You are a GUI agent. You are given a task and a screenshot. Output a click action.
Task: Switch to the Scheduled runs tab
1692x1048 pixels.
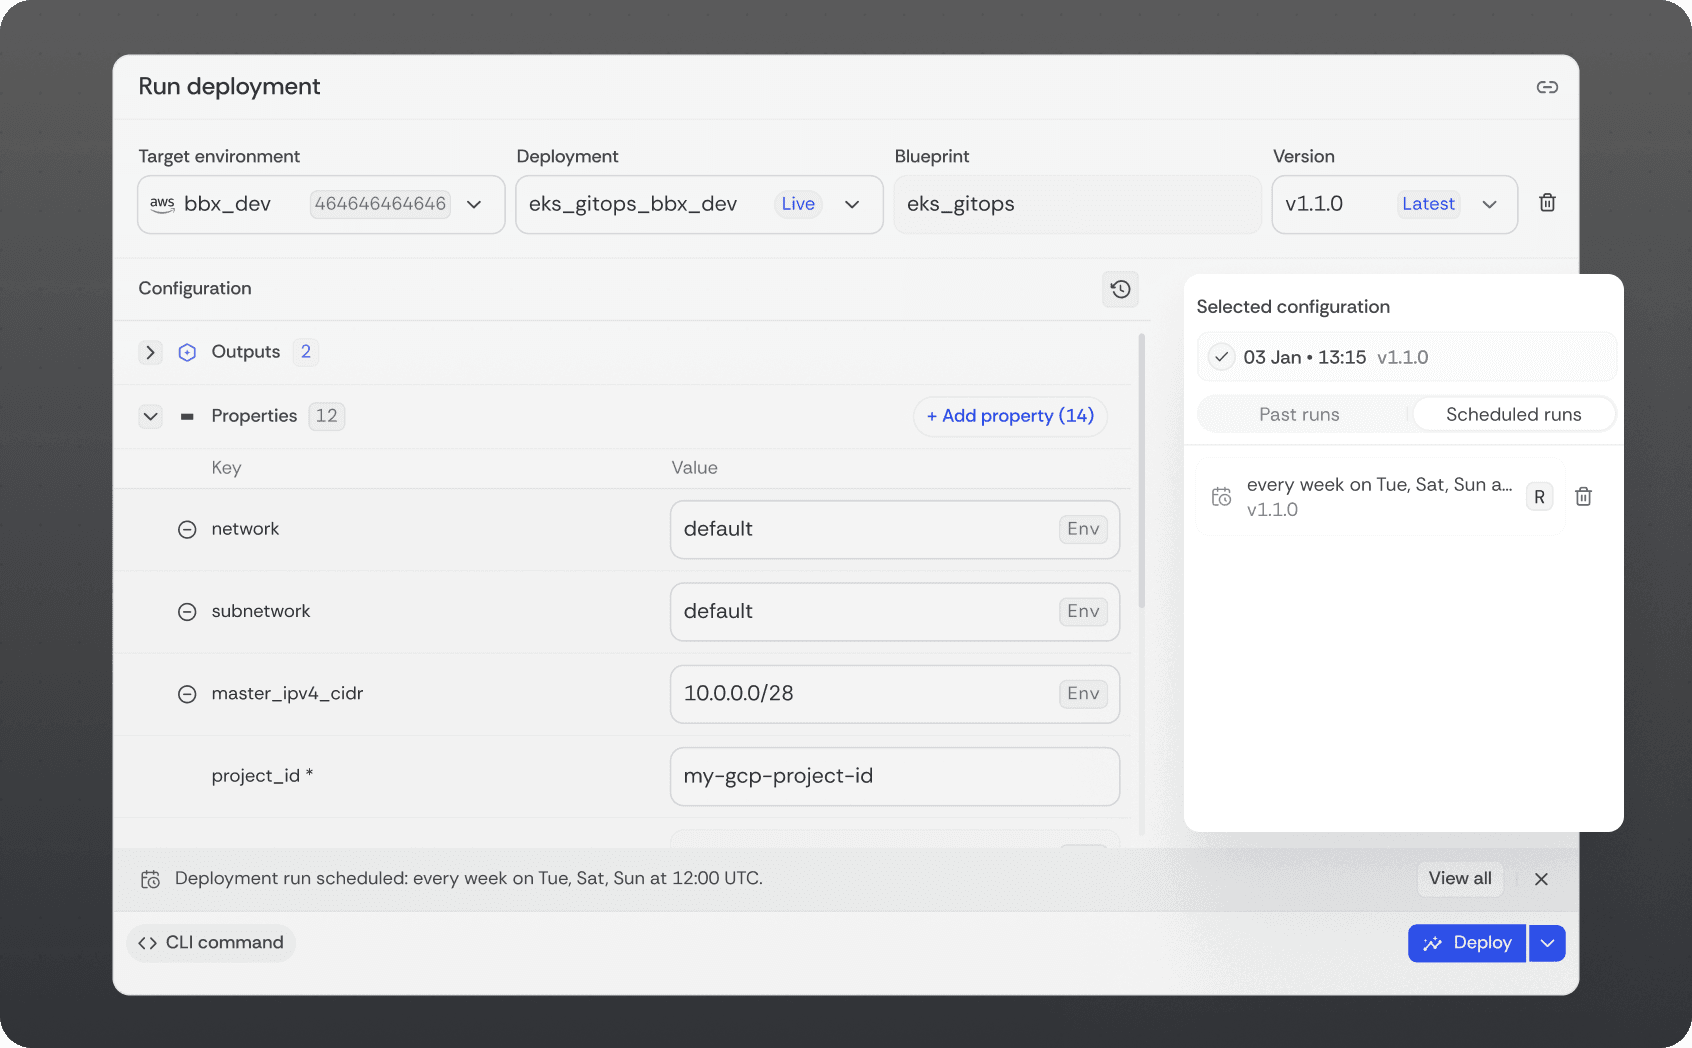[x=1512, y=414]
